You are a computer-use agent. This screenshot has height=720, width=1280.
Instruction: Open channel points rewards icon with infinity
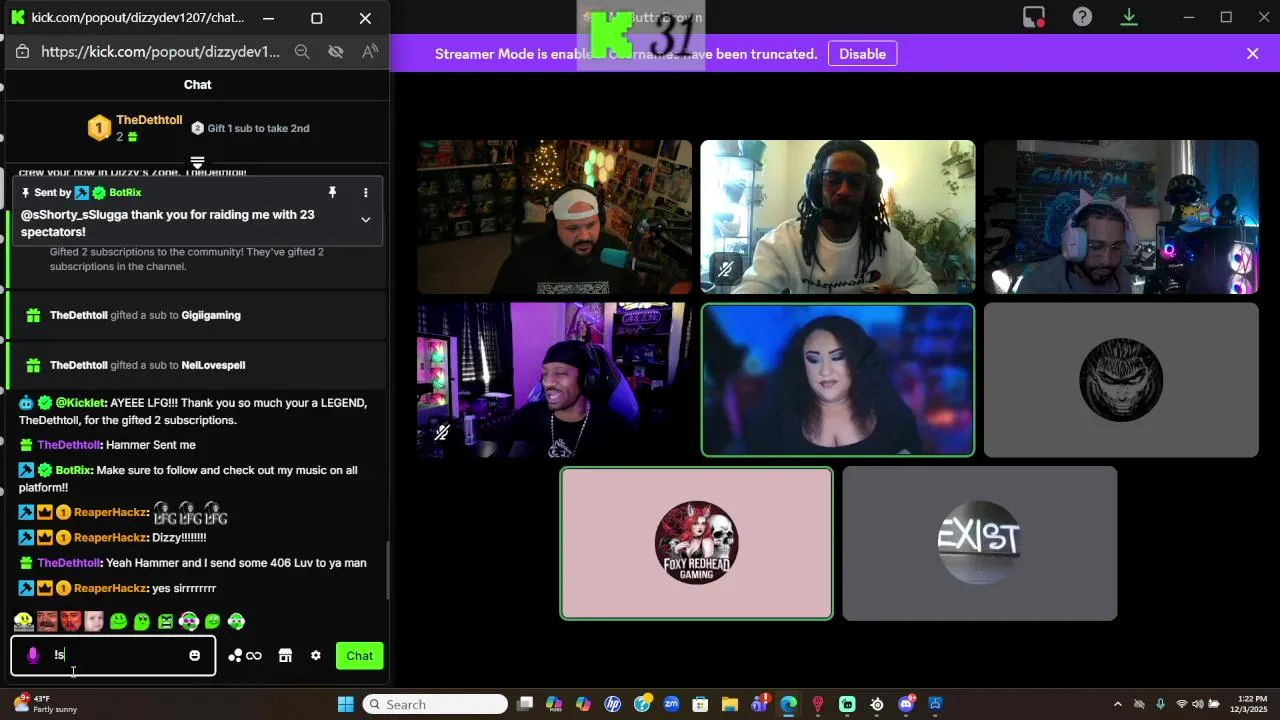[245, 656]
